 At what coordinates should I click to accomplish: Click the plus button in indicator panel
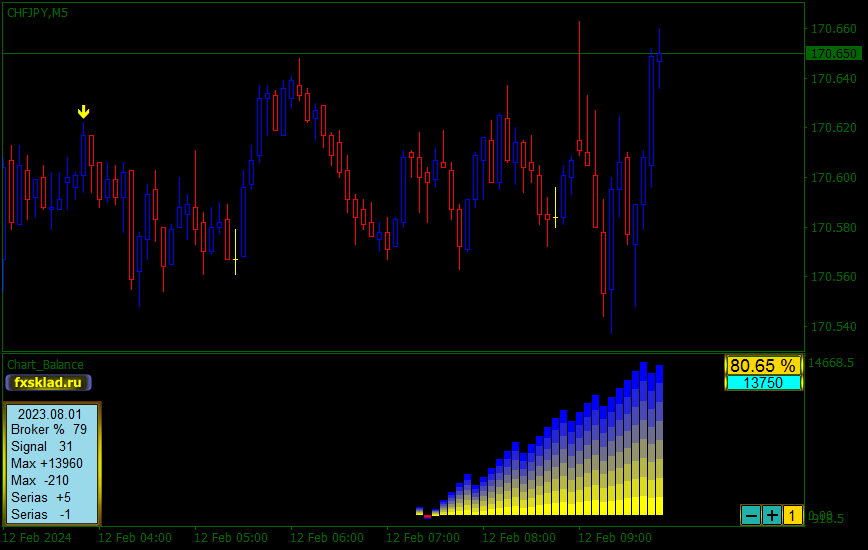pyautogui.click(x=772, y=516)
